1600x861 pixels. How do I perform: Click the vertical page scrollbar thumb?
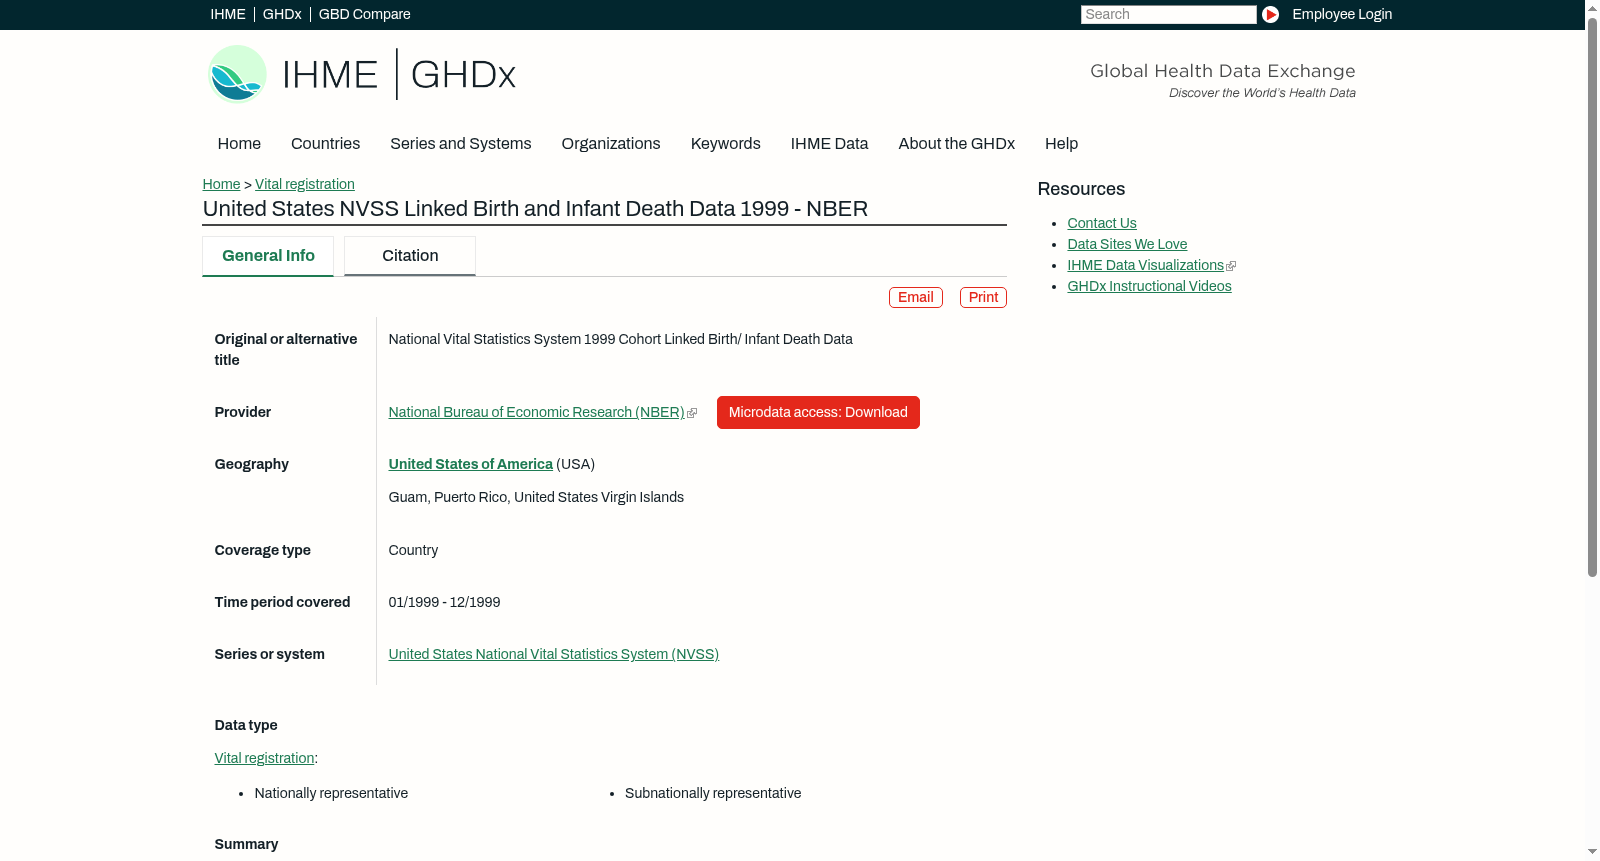point(1592,295)
